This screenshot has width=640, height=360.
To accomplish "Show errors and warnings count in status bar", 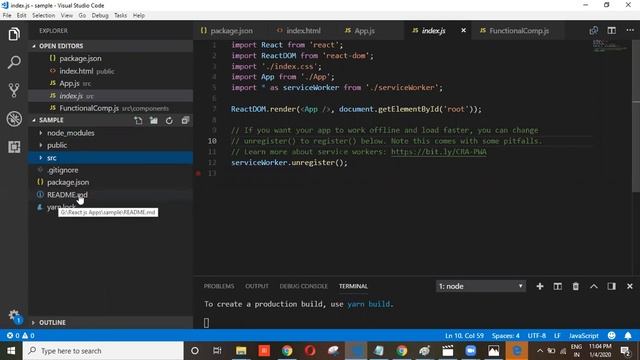I will (20, 336).
